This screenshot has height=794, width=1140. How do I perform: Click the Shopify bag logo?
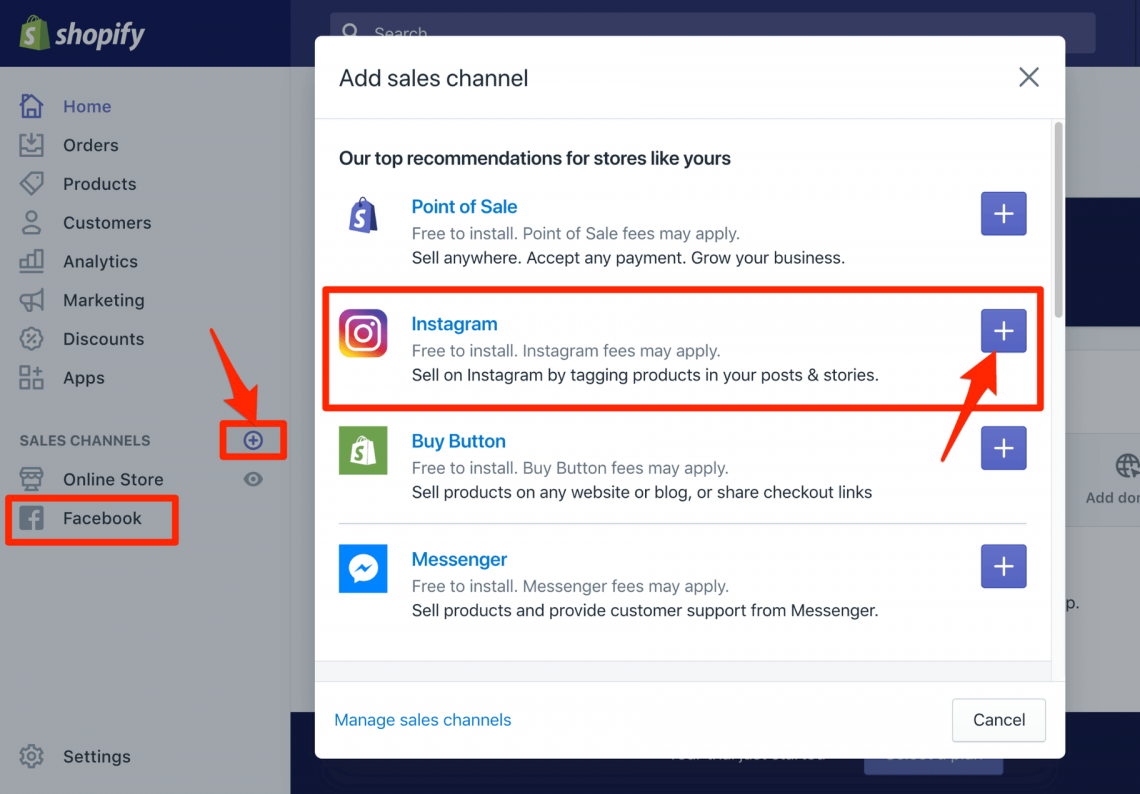(x=33, y=33)
